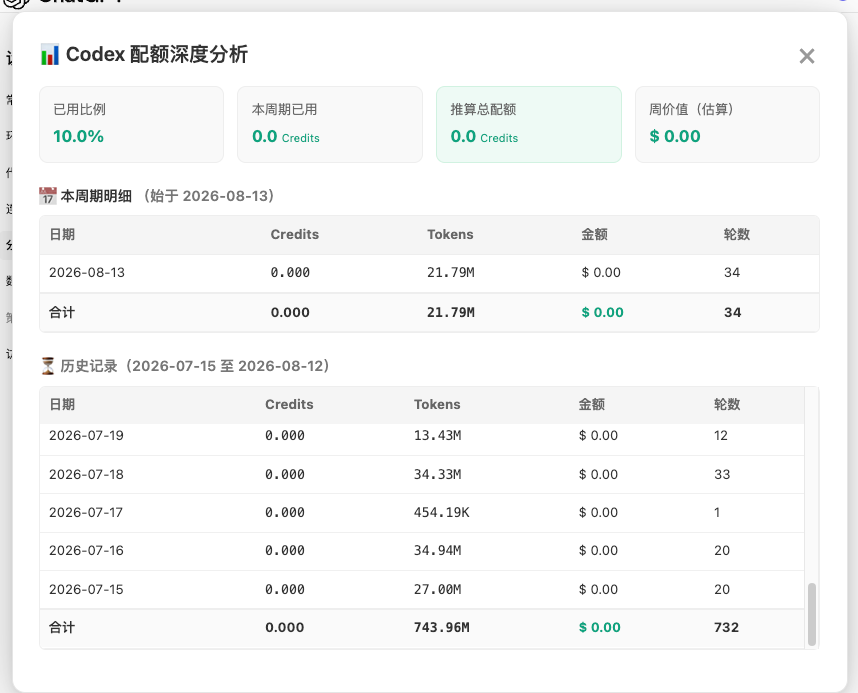Click the 2026-07-15 history row date
858x693 pixels.
pos(86,590)
